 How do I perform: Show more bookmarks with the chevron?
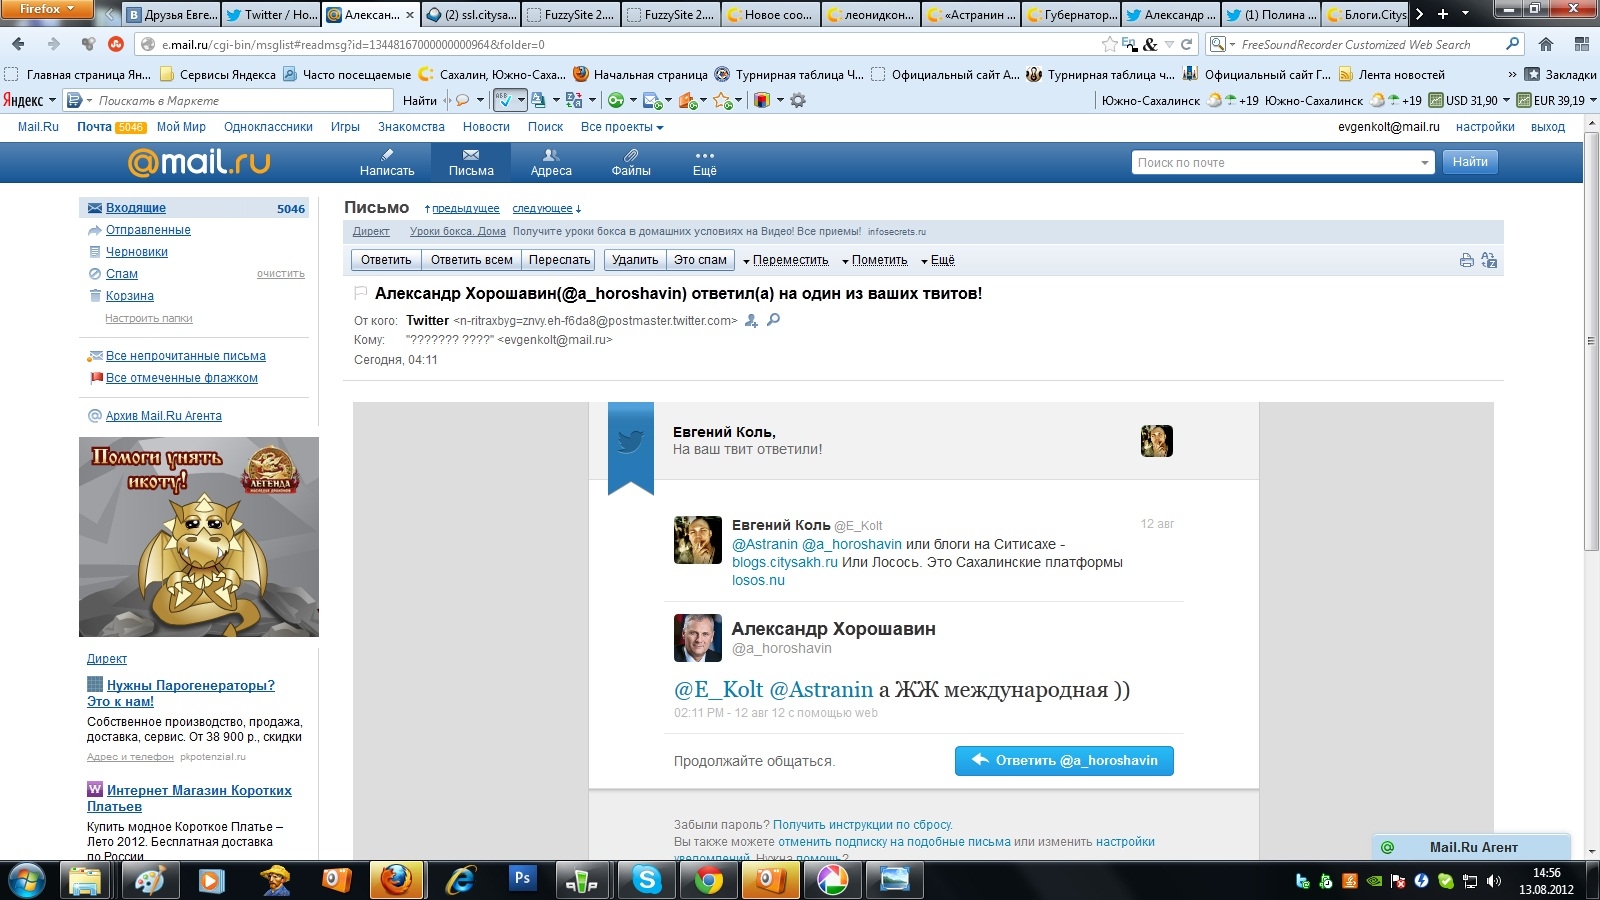(1511, 74)
